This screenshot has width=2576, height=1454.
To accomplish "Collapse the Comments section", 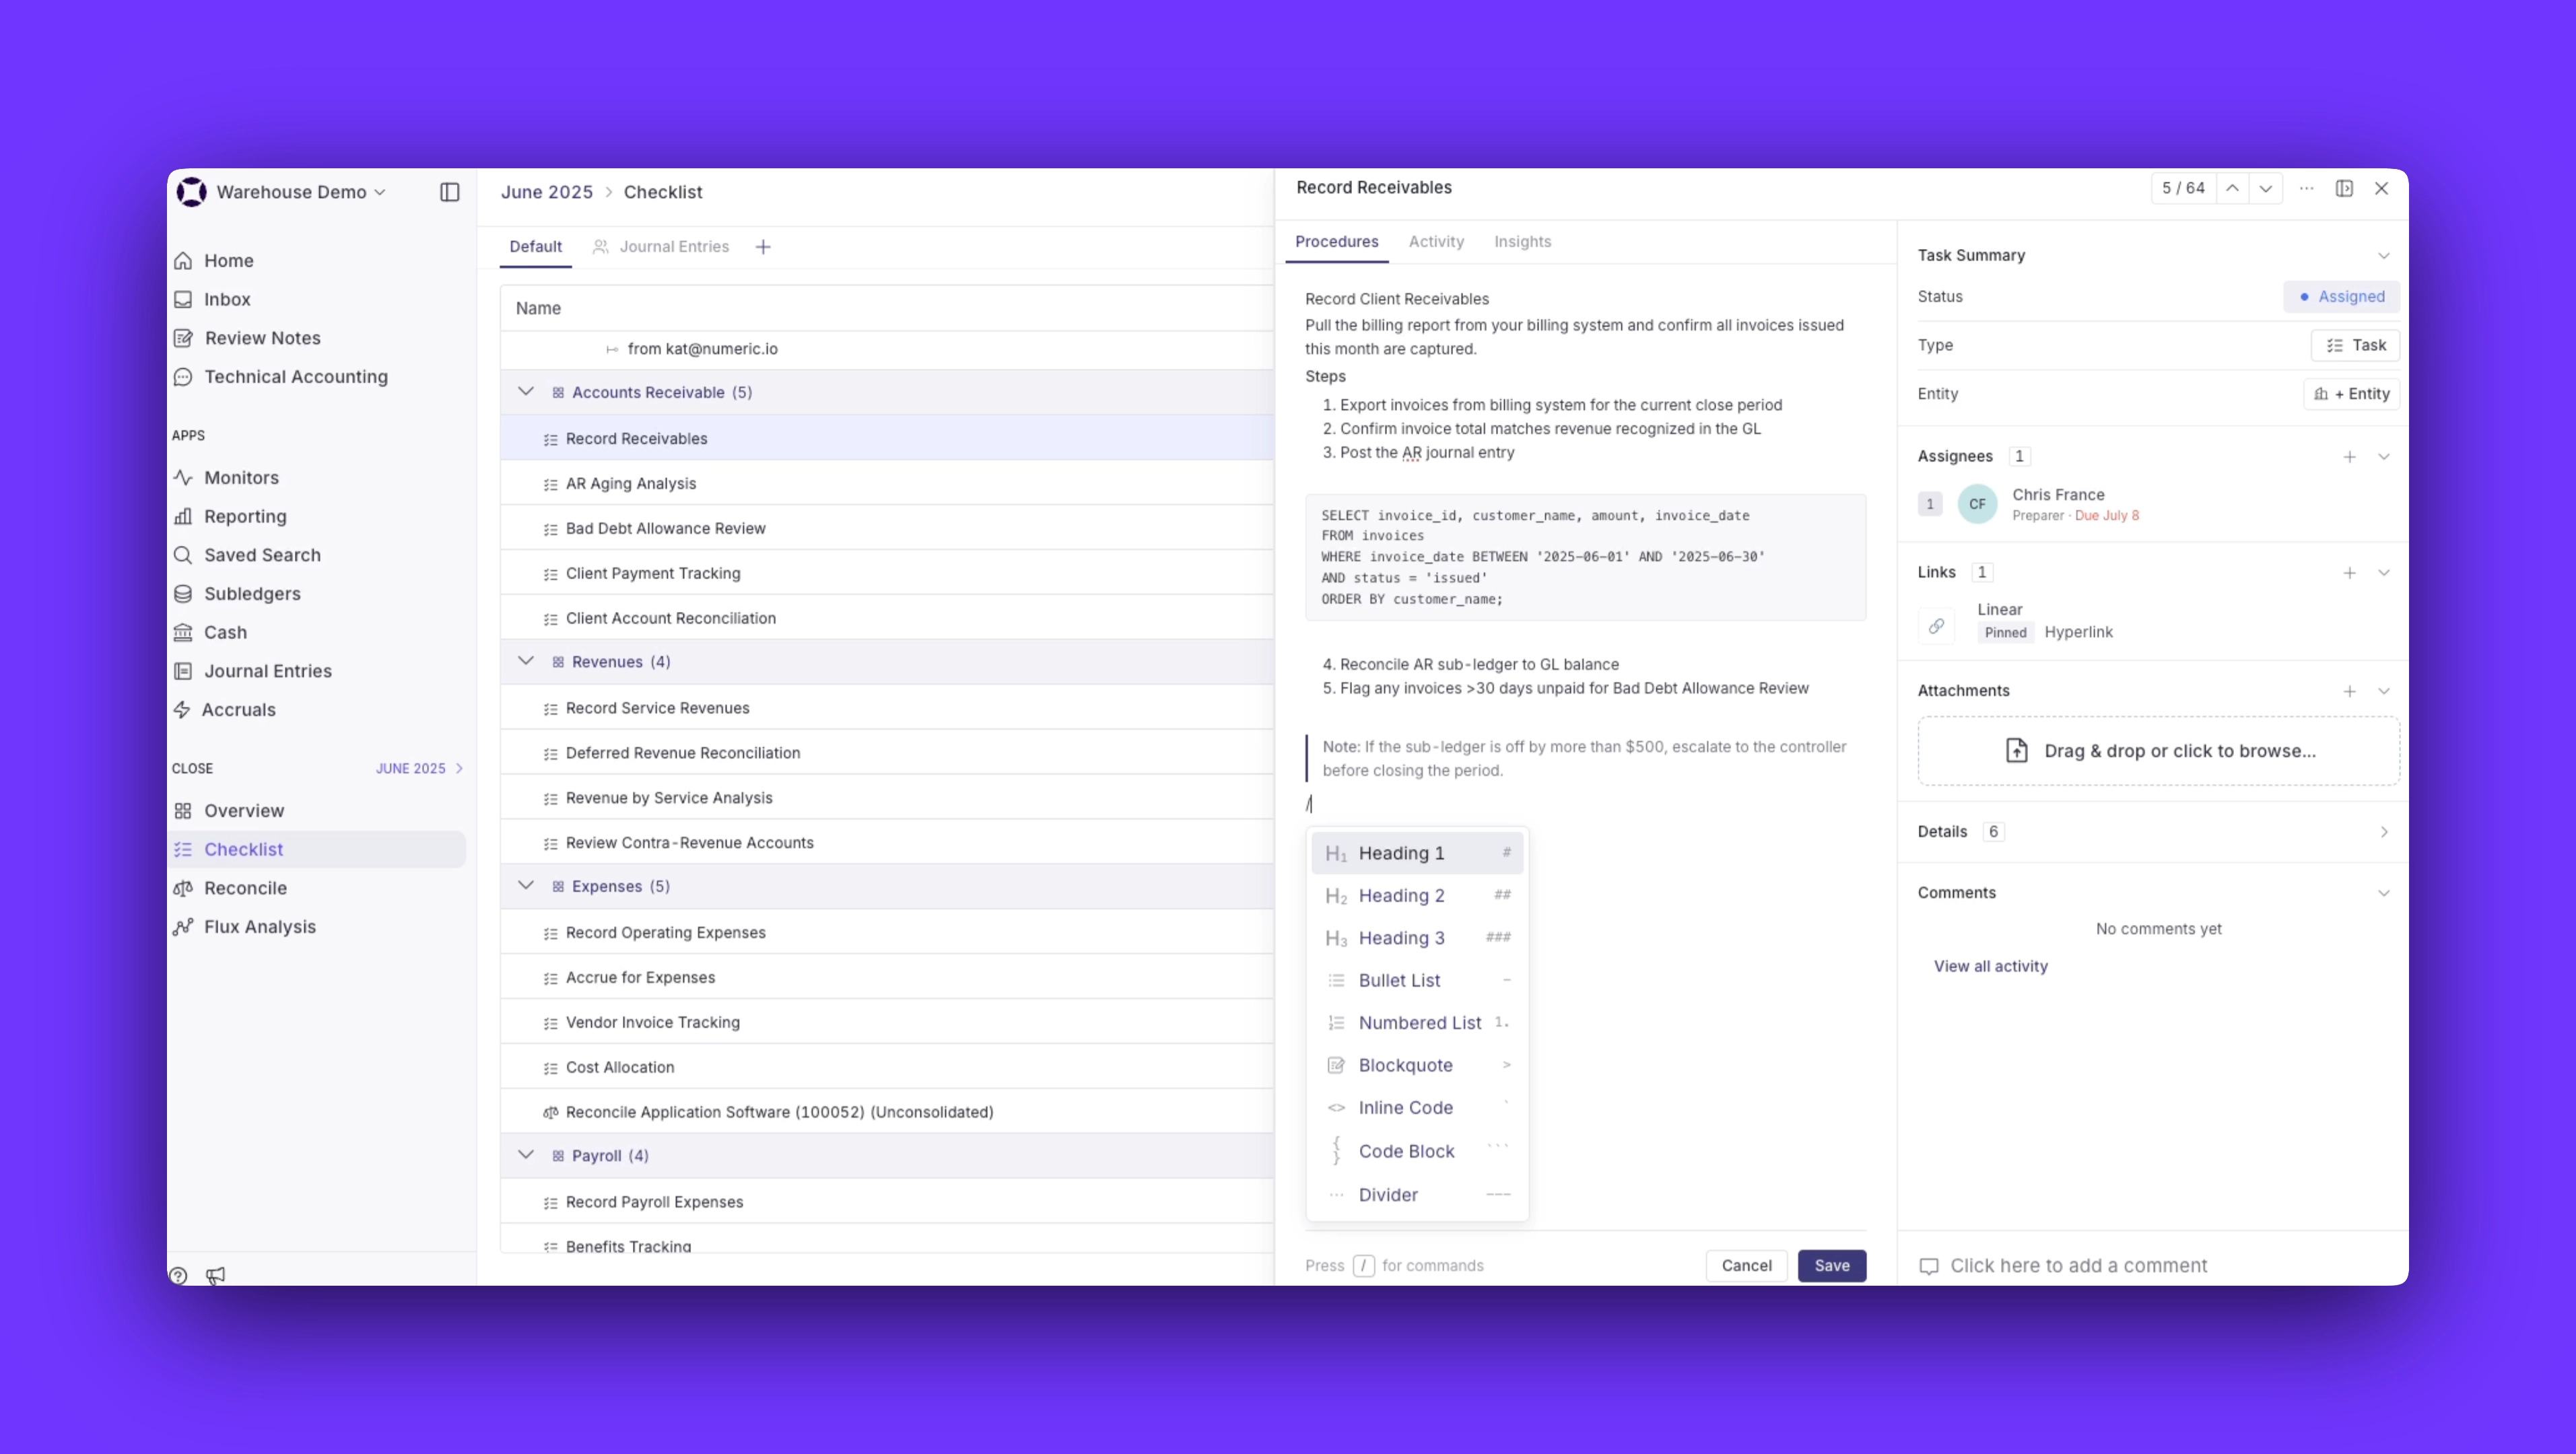I will (2384, 893).
